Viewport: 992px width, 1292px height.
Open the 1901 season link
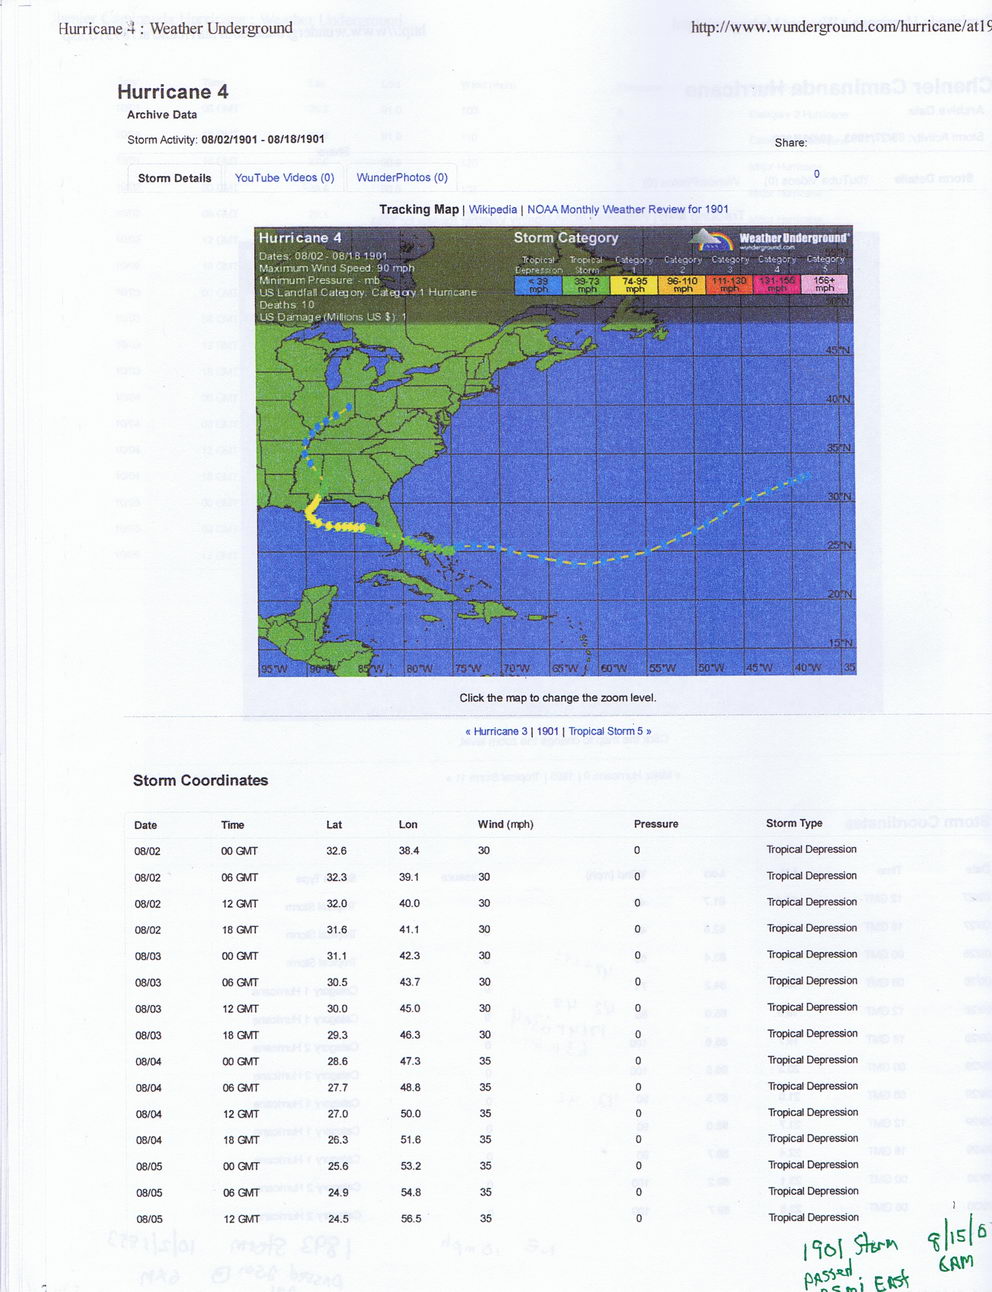point(548,732)
